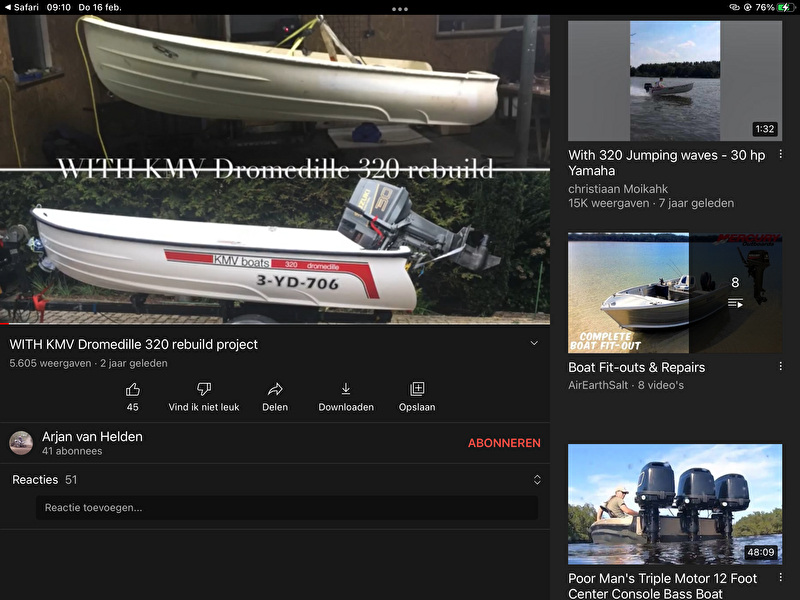Open Poor Man's Triple Motor video title
This screenshot has height=600, width=800.
[x=662, y=586]
